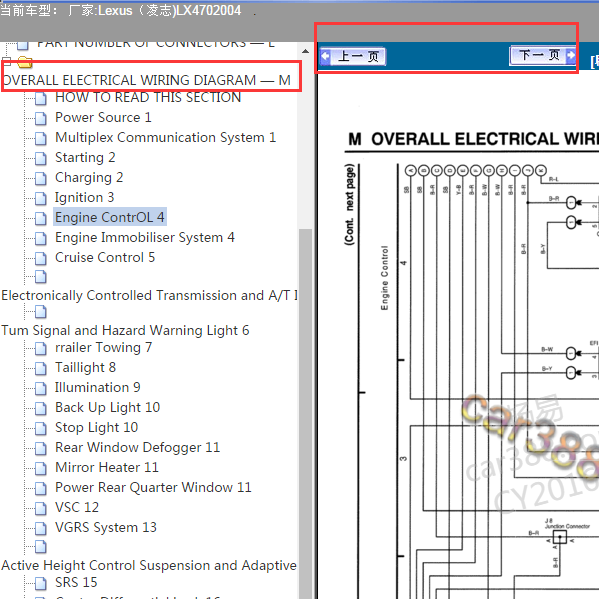Image resolution: width=599 pixels, height=599 pixels.
Task: Click document icon next to Charging 2
Action: (40, 178)
